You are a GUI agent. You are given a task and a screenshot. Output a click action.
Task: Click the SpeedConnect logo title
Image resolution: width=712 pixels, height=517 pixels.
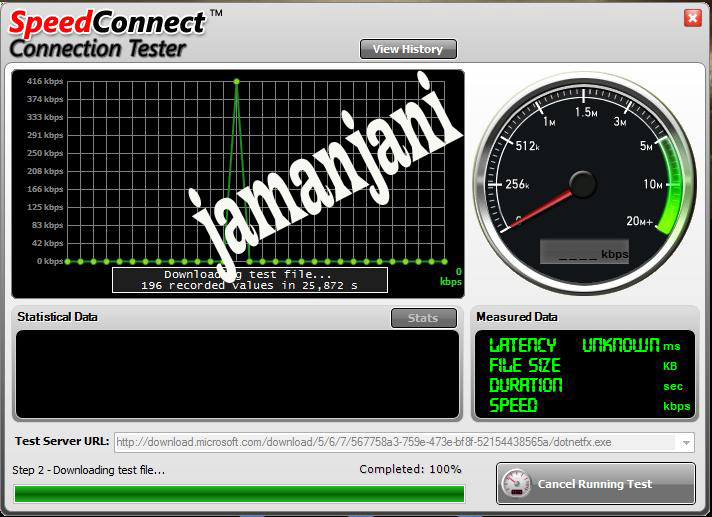tap(108, 23)
